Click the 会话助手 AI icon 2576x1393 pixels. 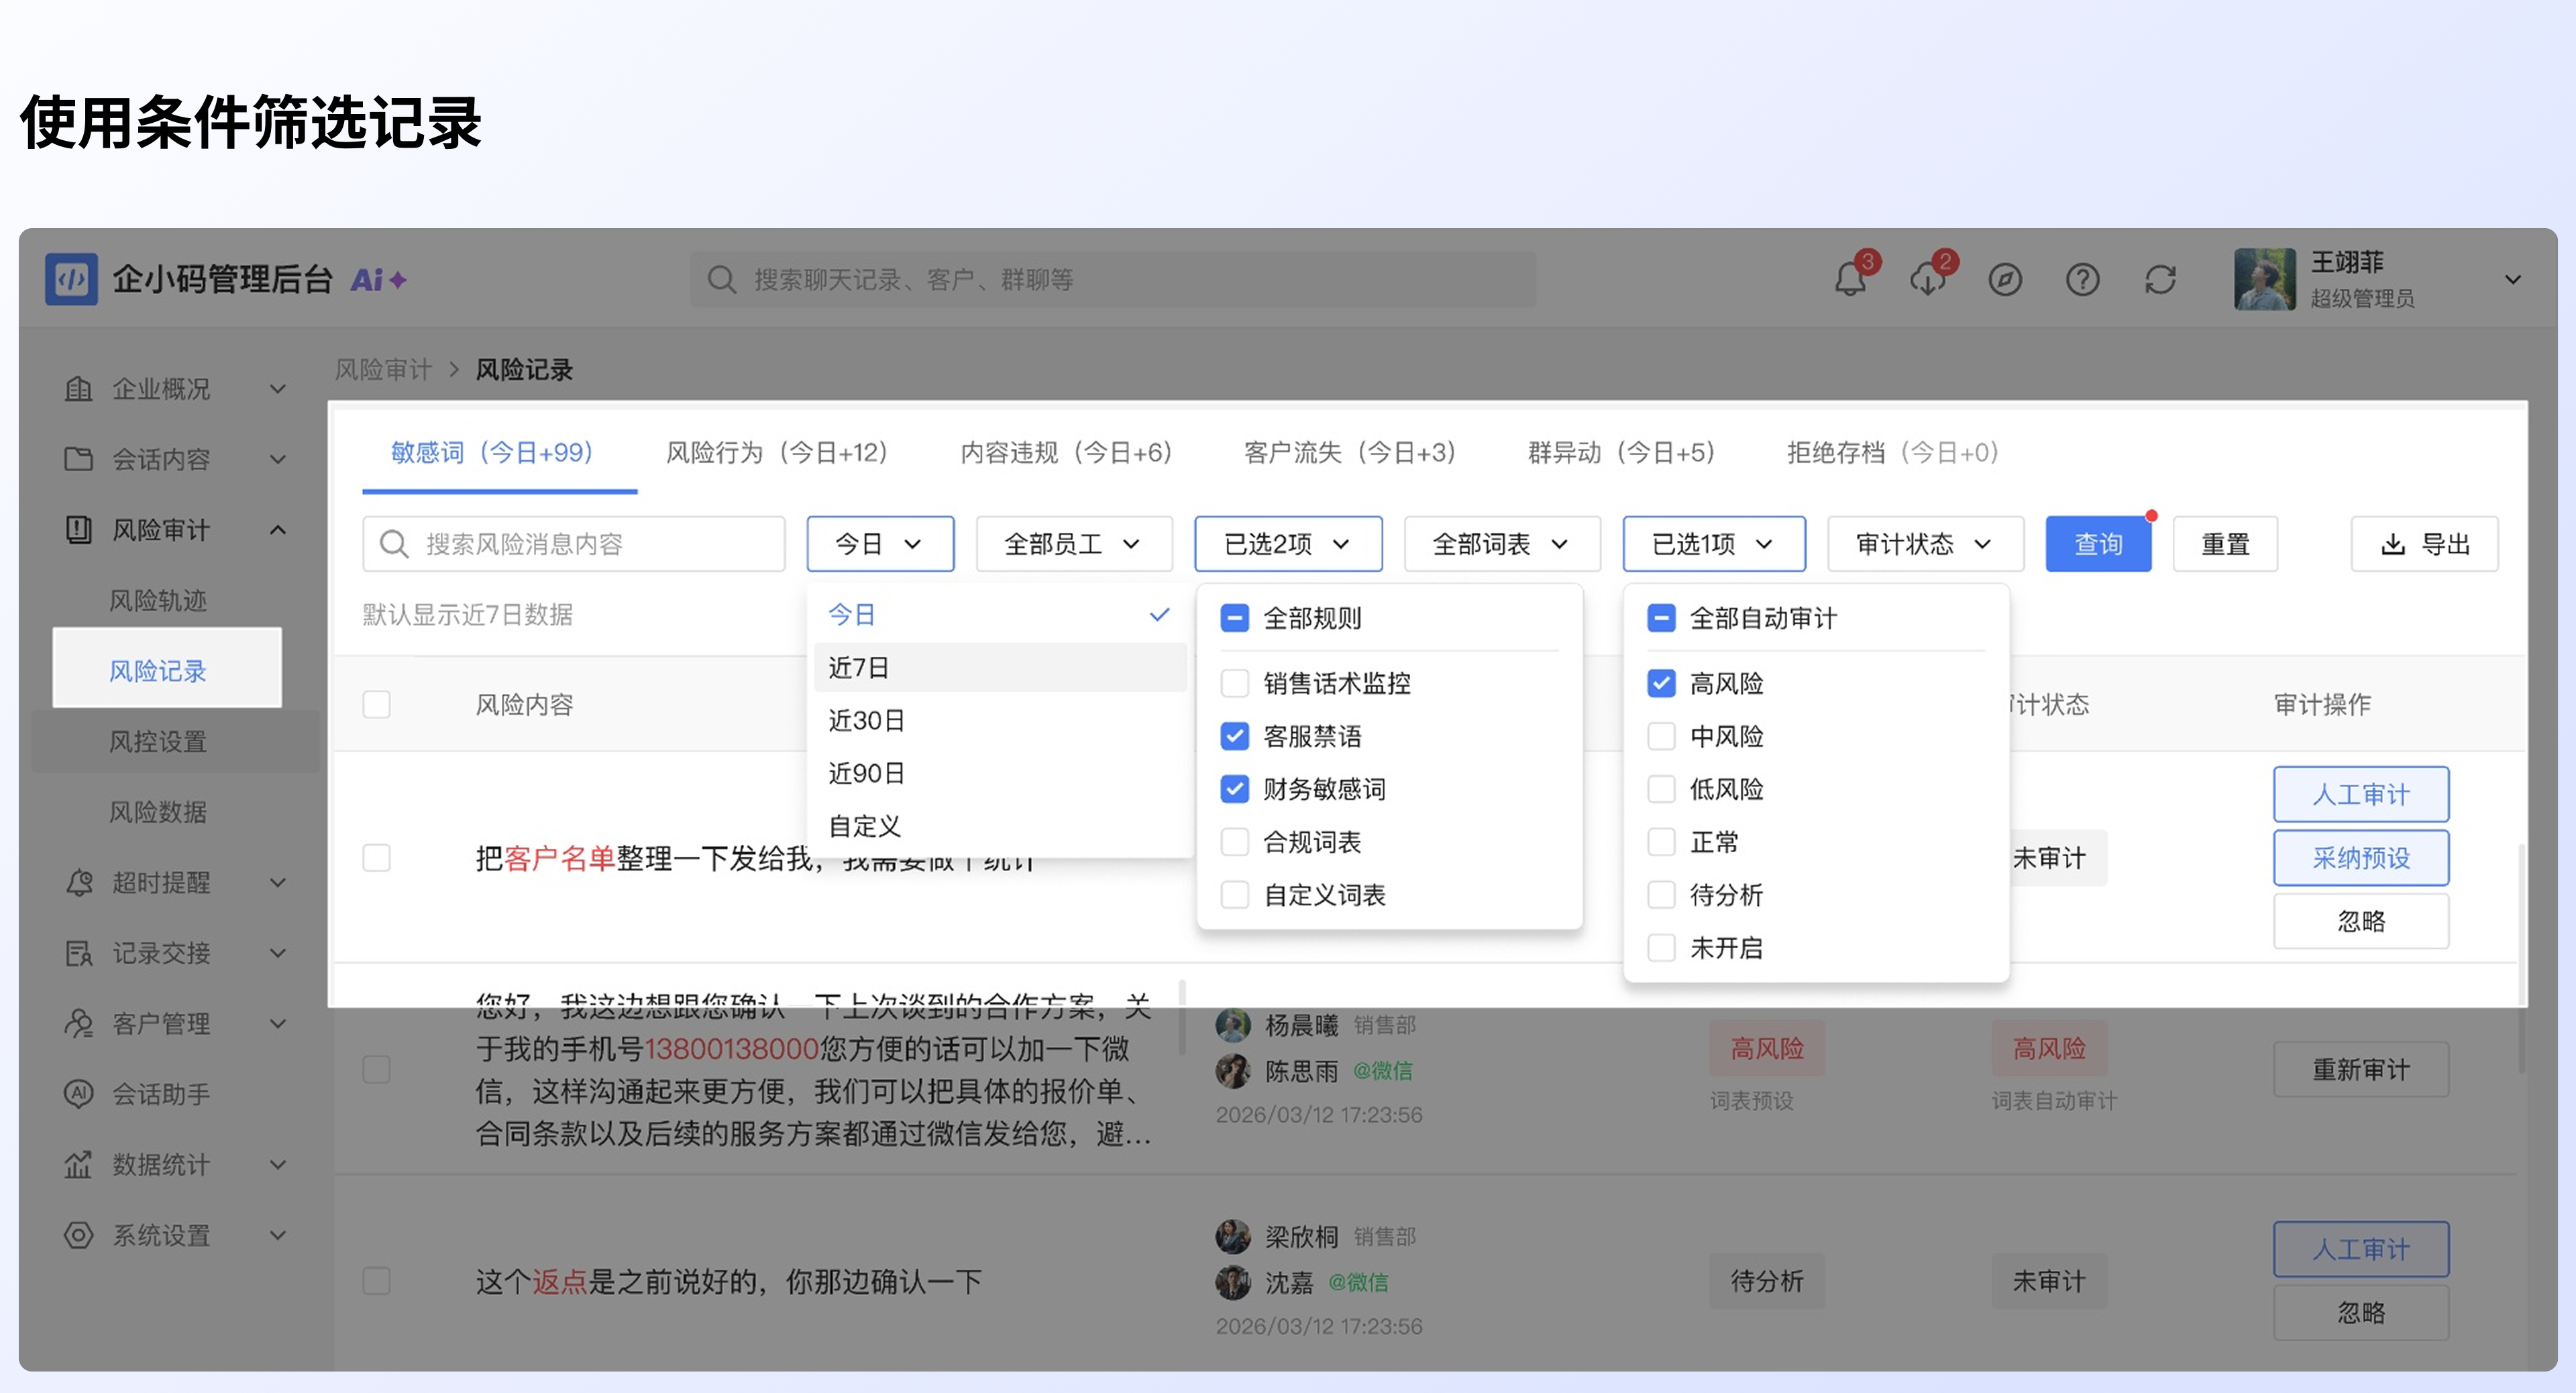click(x=78, y=1094)
